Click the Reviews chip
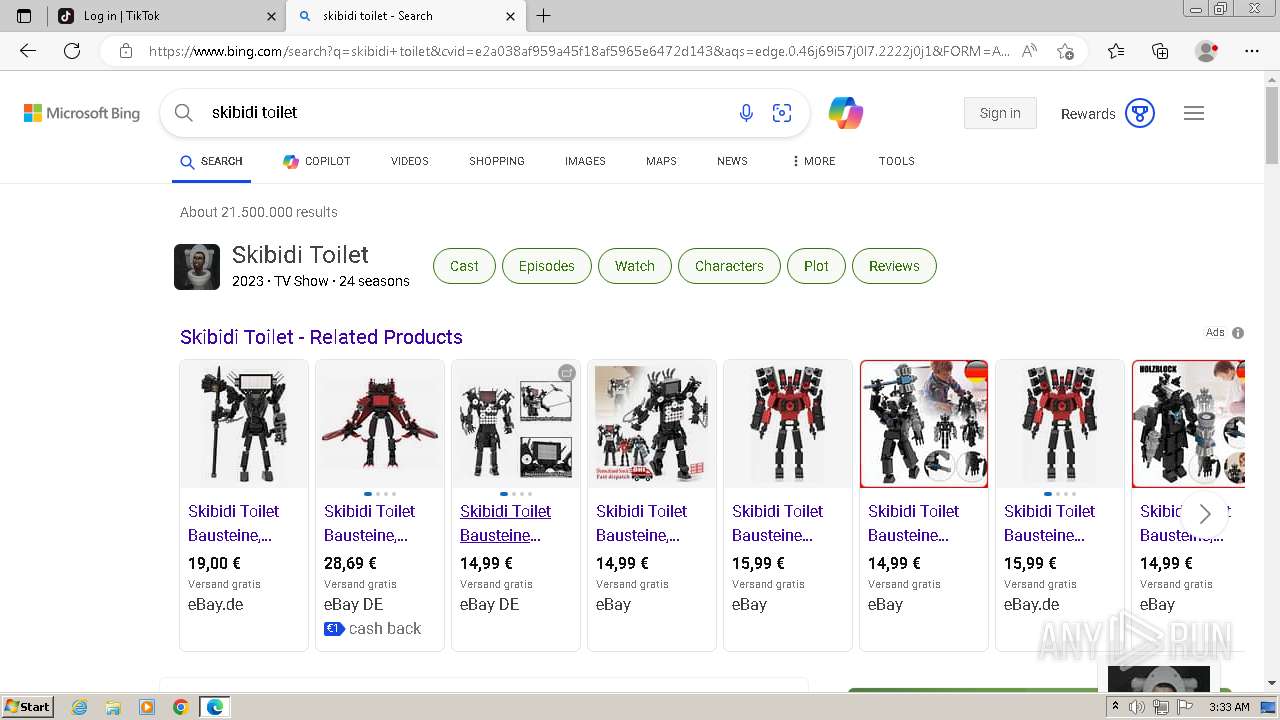 (x=894, y=266)
